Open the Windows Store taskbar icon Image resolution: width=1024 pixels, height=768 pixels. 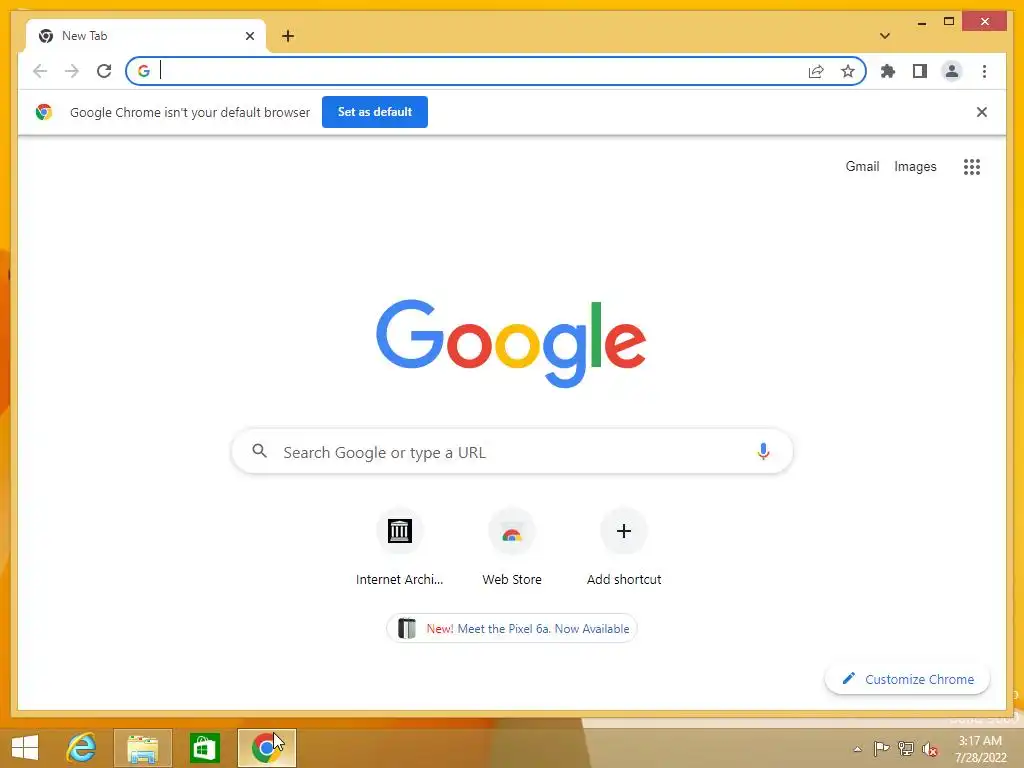[204, 748]
